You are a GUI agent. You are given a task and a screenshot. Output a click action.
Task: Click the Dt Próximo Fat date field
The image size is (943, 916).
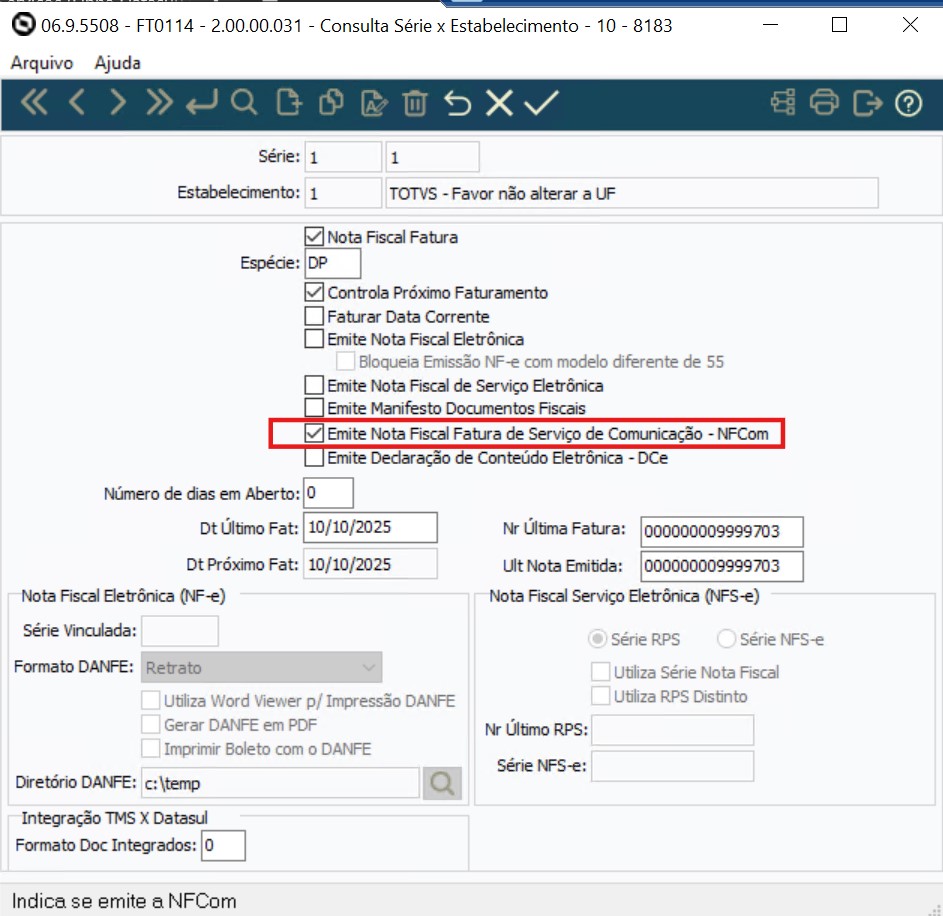tap(370, 564)
